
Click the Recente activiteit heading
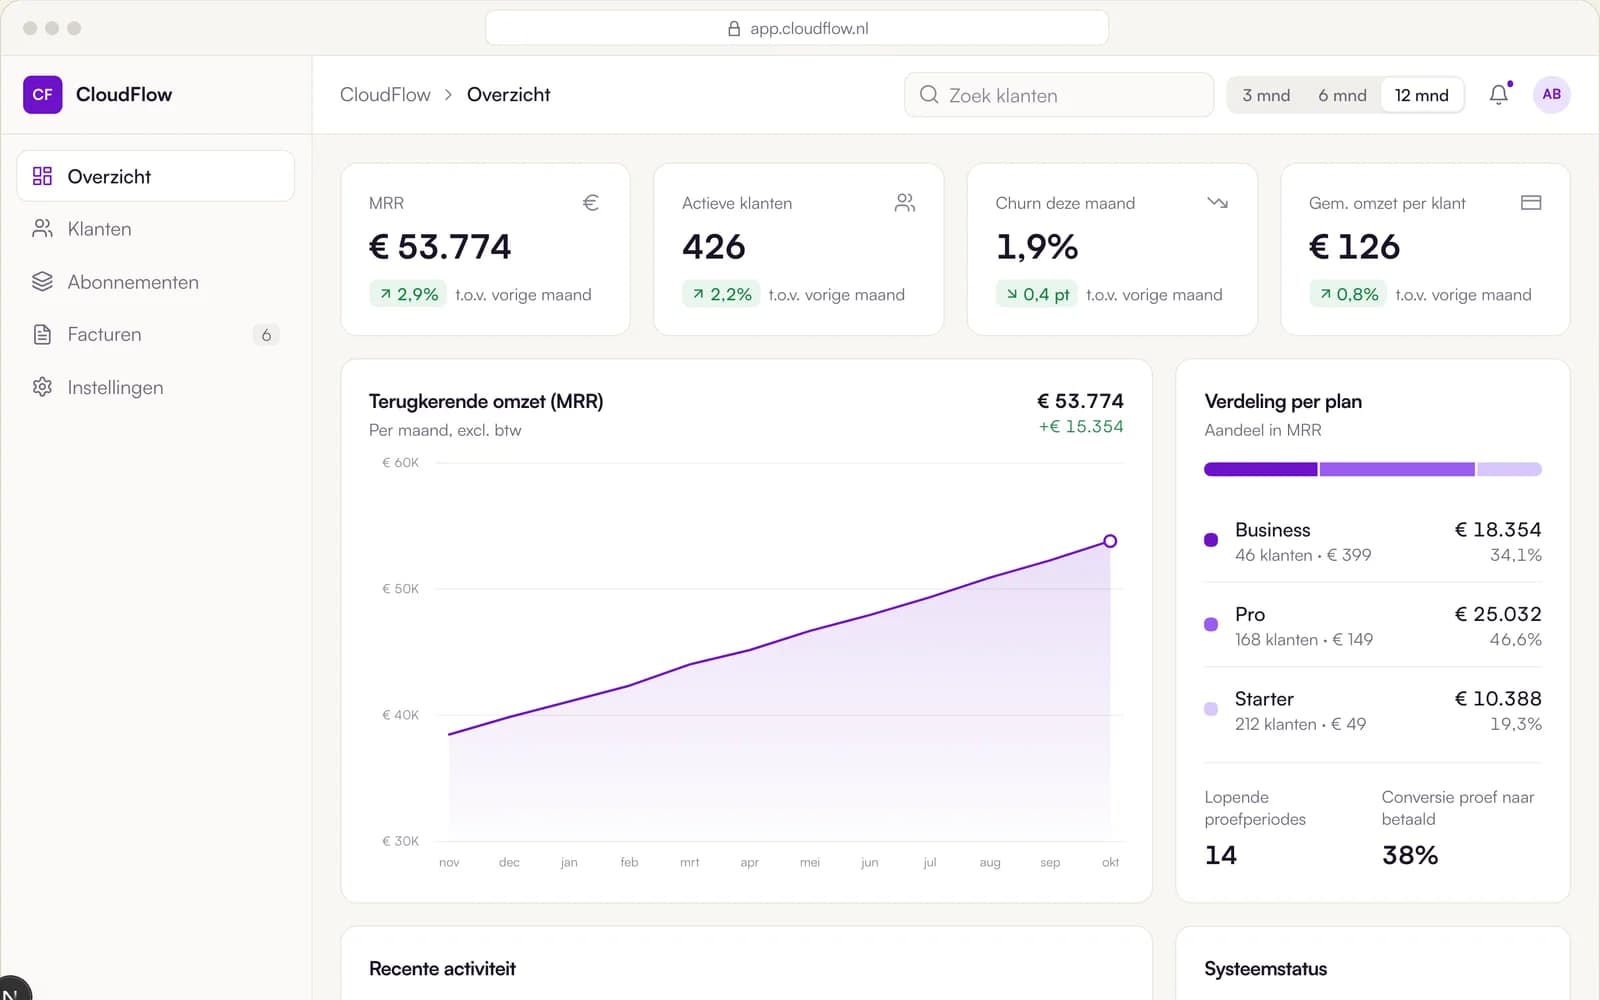[x=442, y=969]
